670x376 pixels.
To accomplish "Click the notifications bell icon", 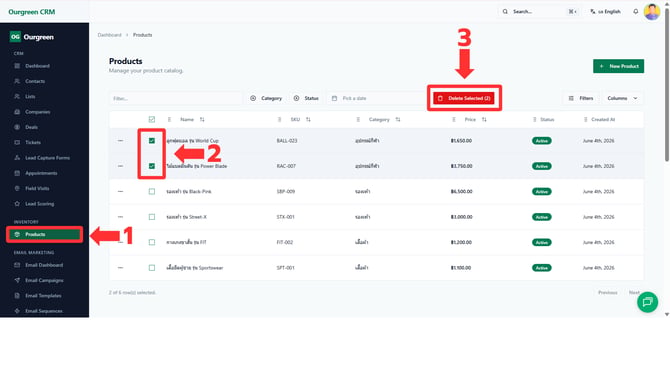I will (x=636, y=12).
